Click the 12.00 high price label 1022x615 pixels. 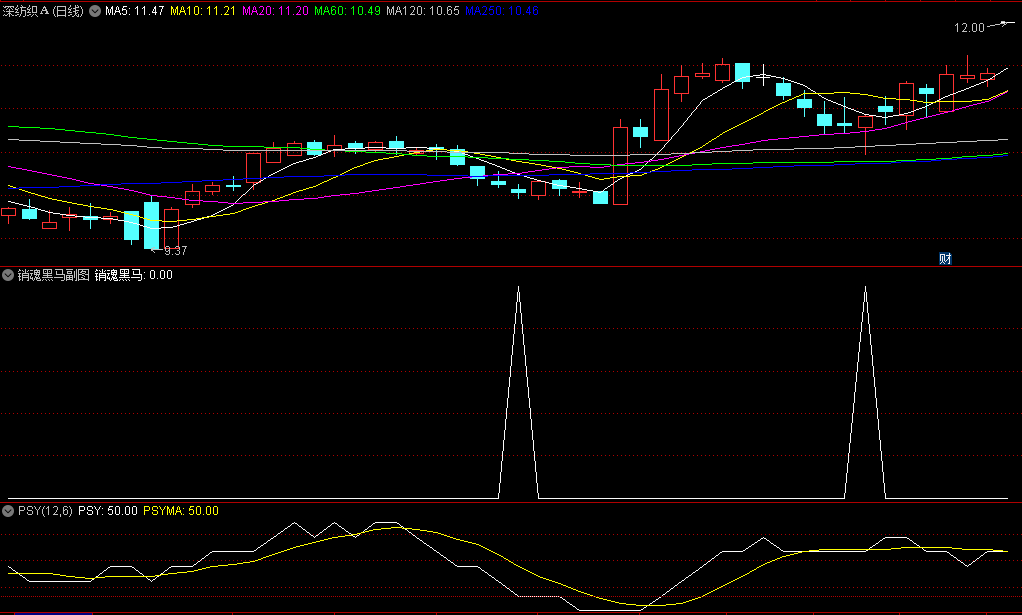pos(969,27)
